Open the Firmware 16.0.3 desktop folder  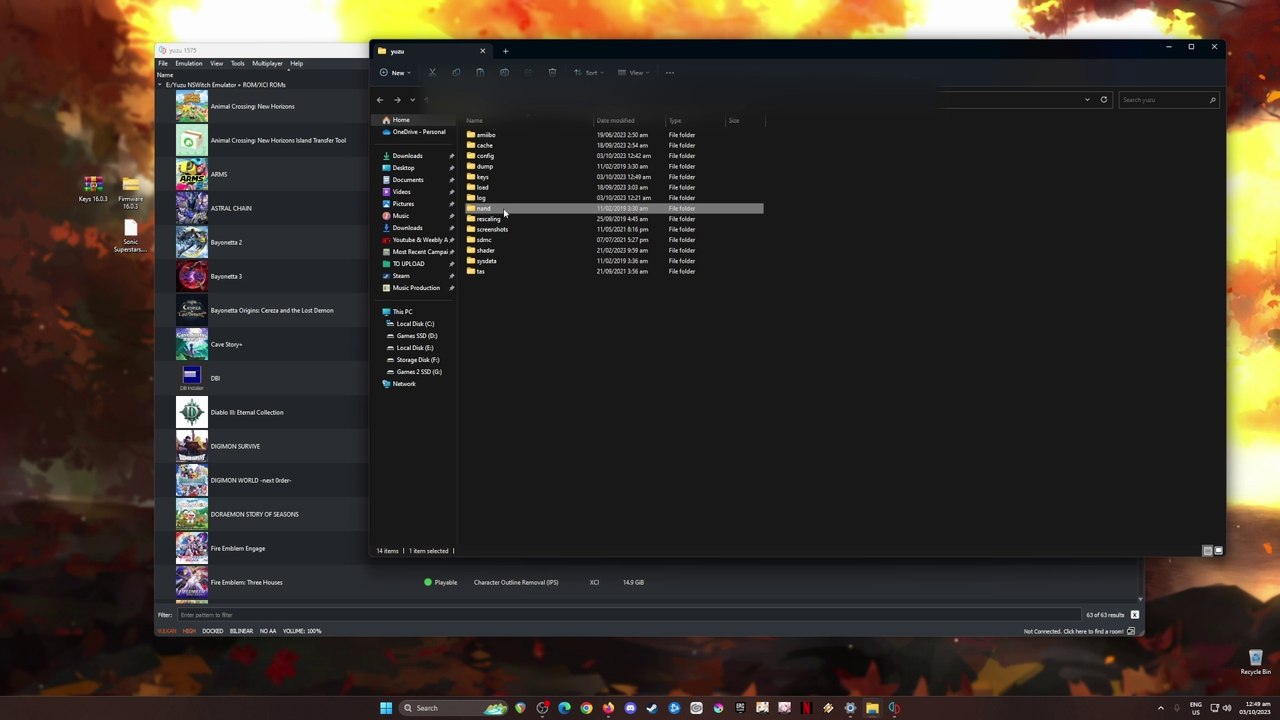click(131, 191)
